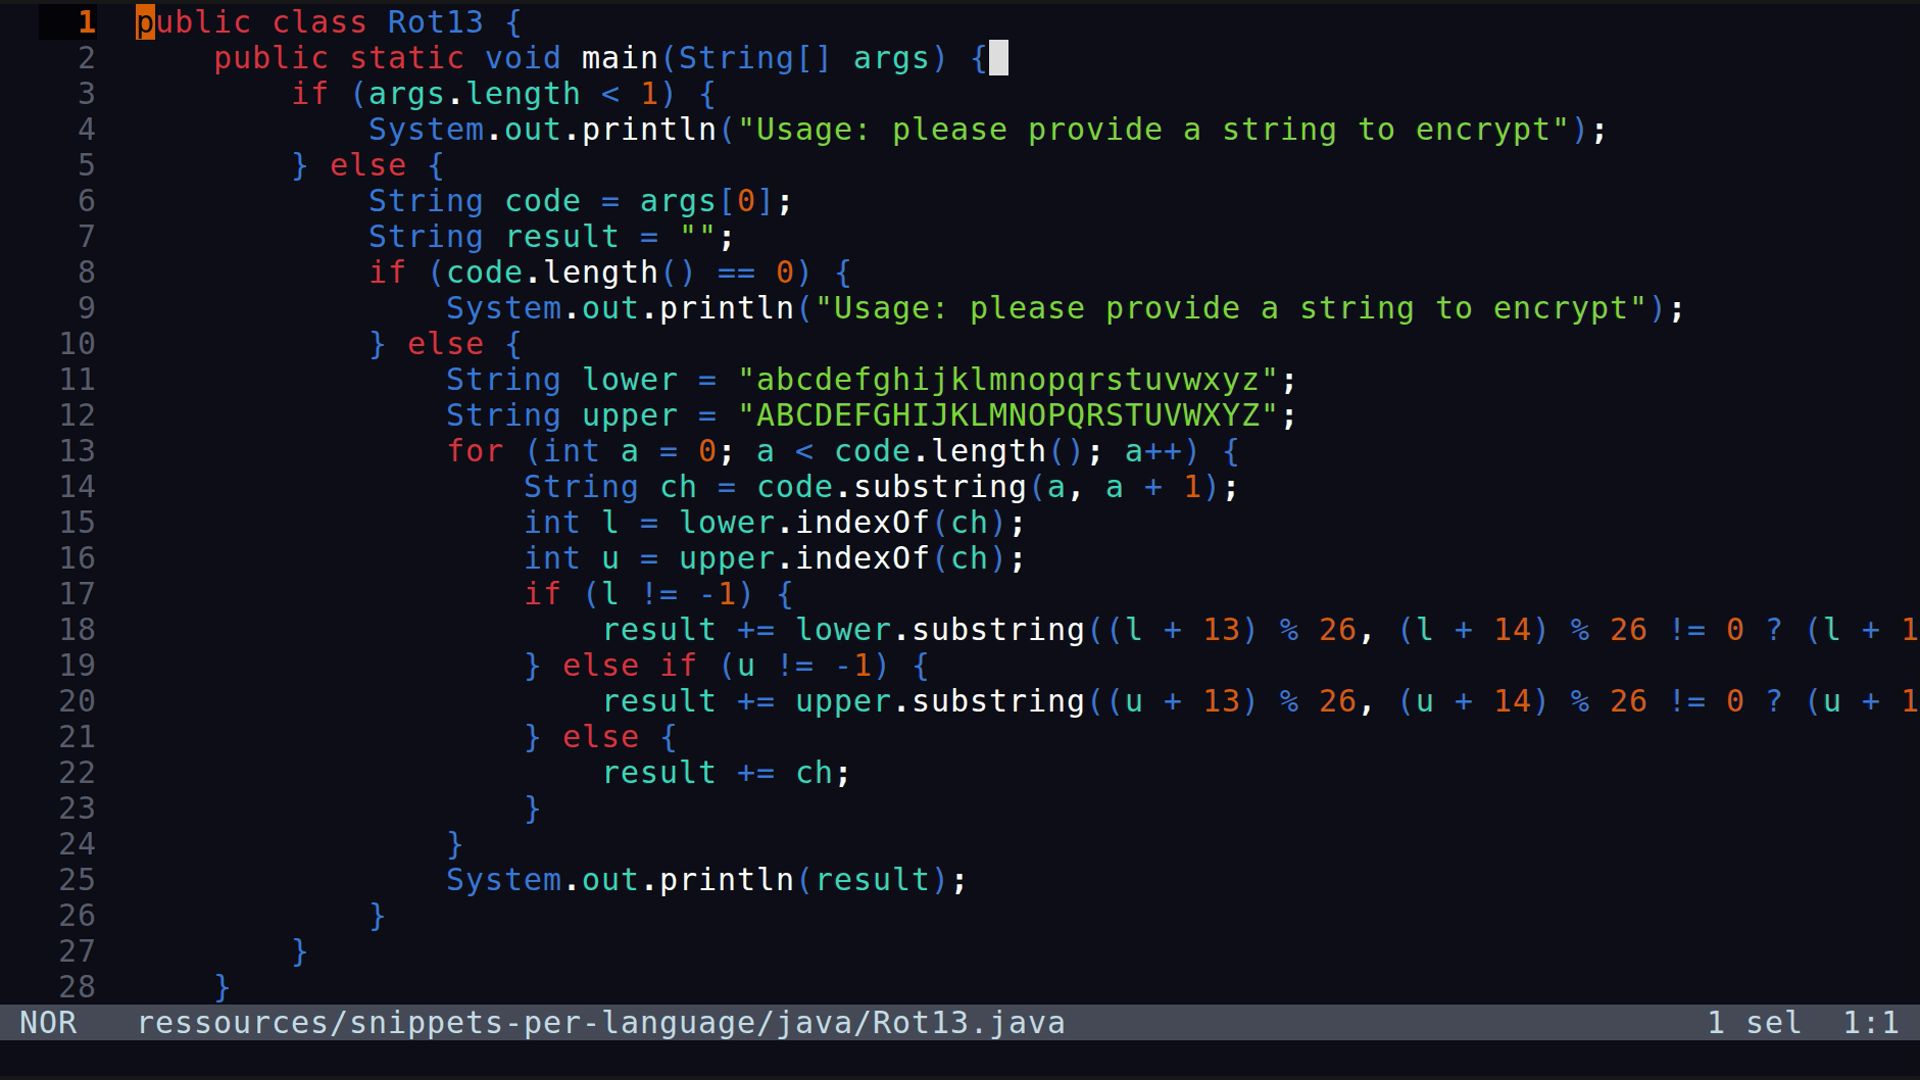Click line number 2 in the gutter
Screen dimensions: 1920x1080
87,58
